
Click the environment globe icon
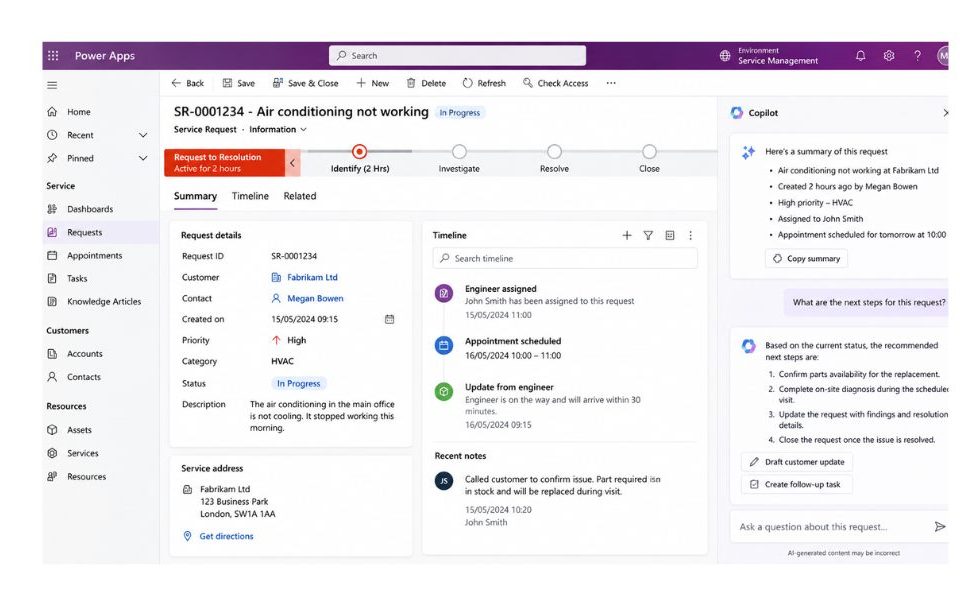[x=725, y=56]
